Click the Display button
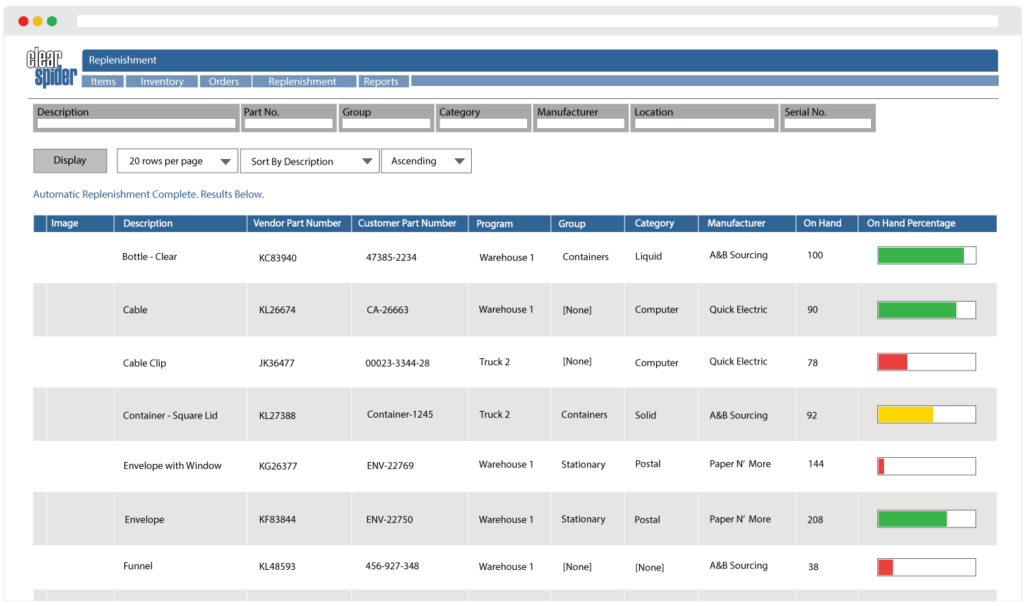The width and height of the screenshot is (1024, 606). pos(69,160)
